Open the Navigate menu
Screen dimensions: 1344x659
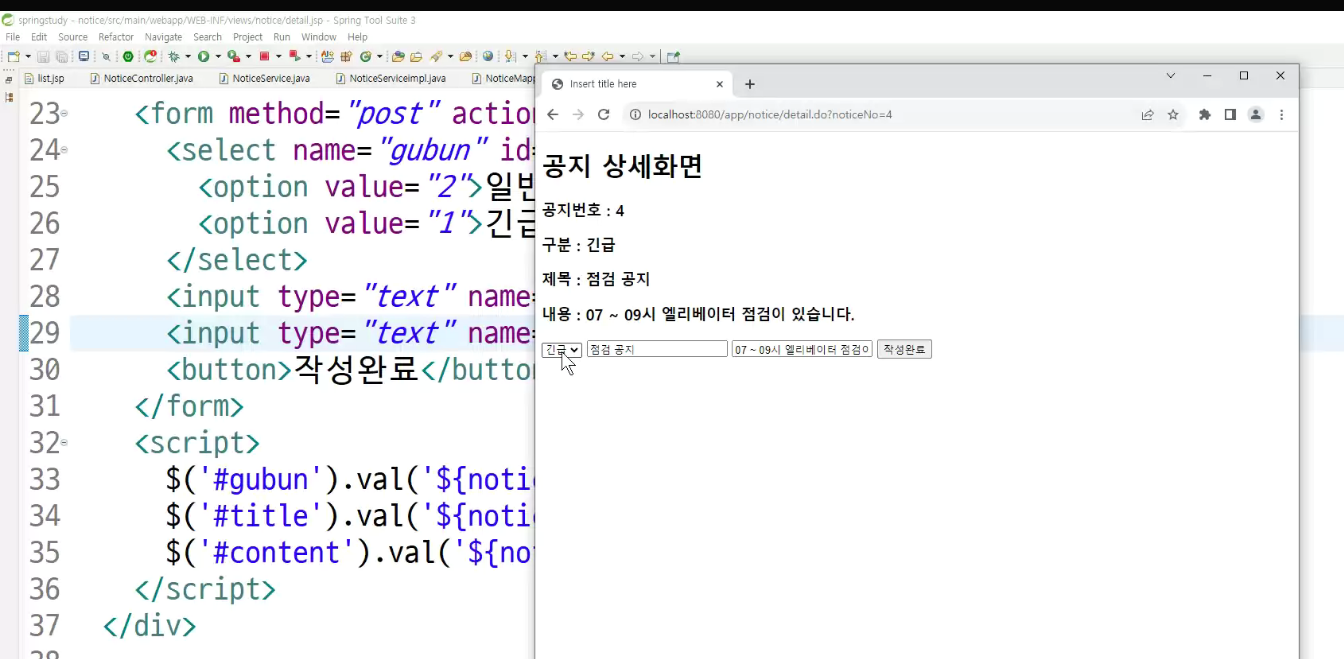point(164,37)
